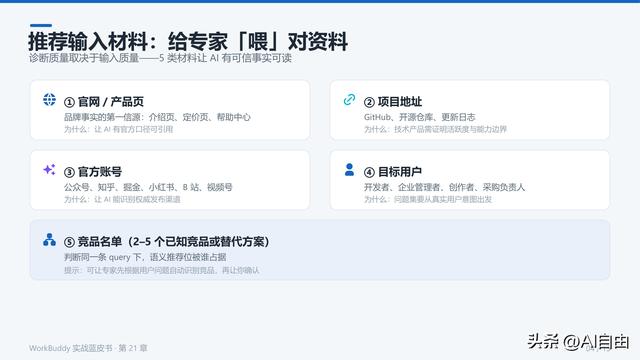Select the heading ⑤ 竞品名单（2–5 个已知竞品或替代方案）
640x360 pixels.
tap(167, 242)
